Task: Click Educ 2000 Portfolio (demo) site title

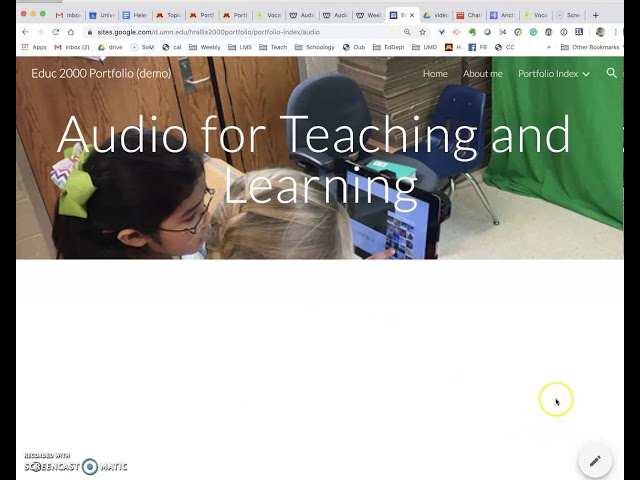Action: click(101, 73)
